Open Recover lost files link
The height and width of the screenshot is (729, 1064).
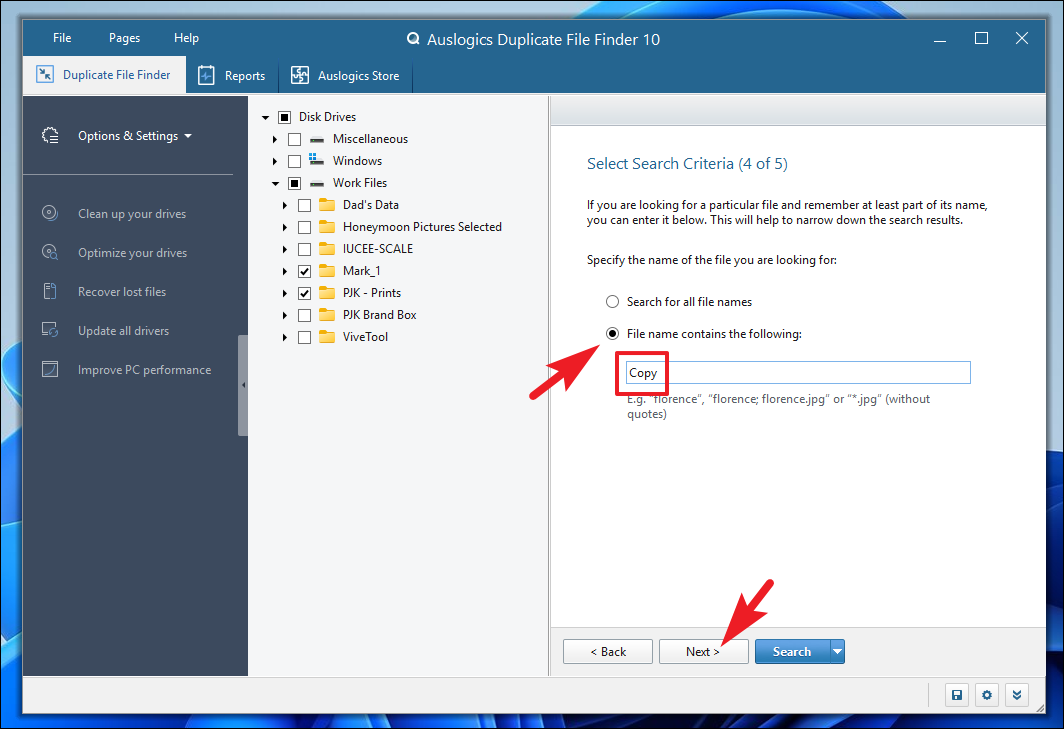coord(121,292)
